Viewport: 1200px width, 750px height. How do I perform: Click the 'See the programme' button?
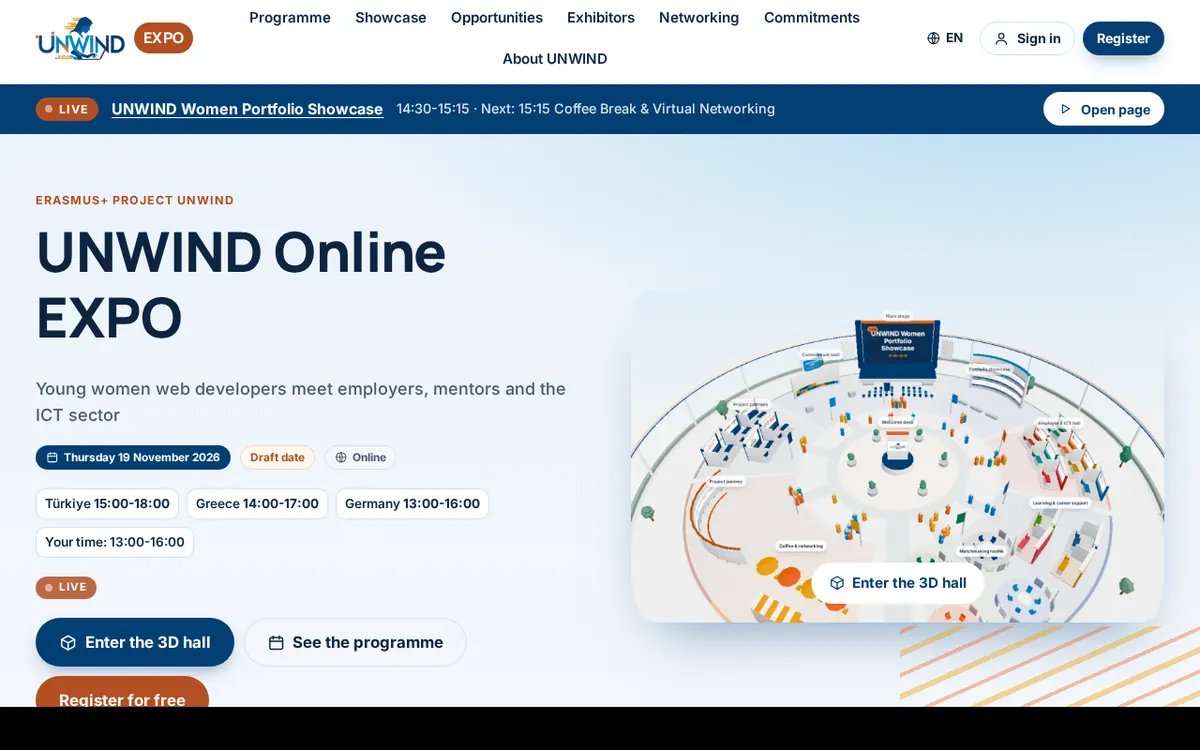coord(355,642)
